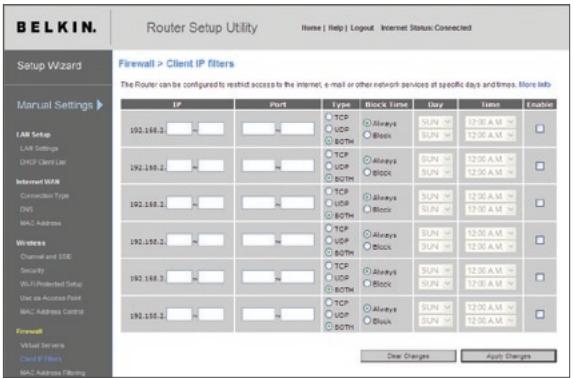
Task: Open Channel and SSID page
Action: pos(46,257)
